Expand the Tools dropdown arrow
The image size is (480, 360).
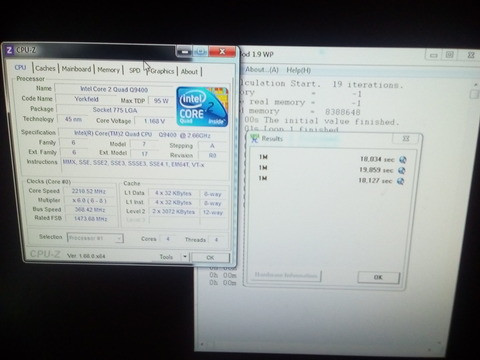(x=185, y=257)
